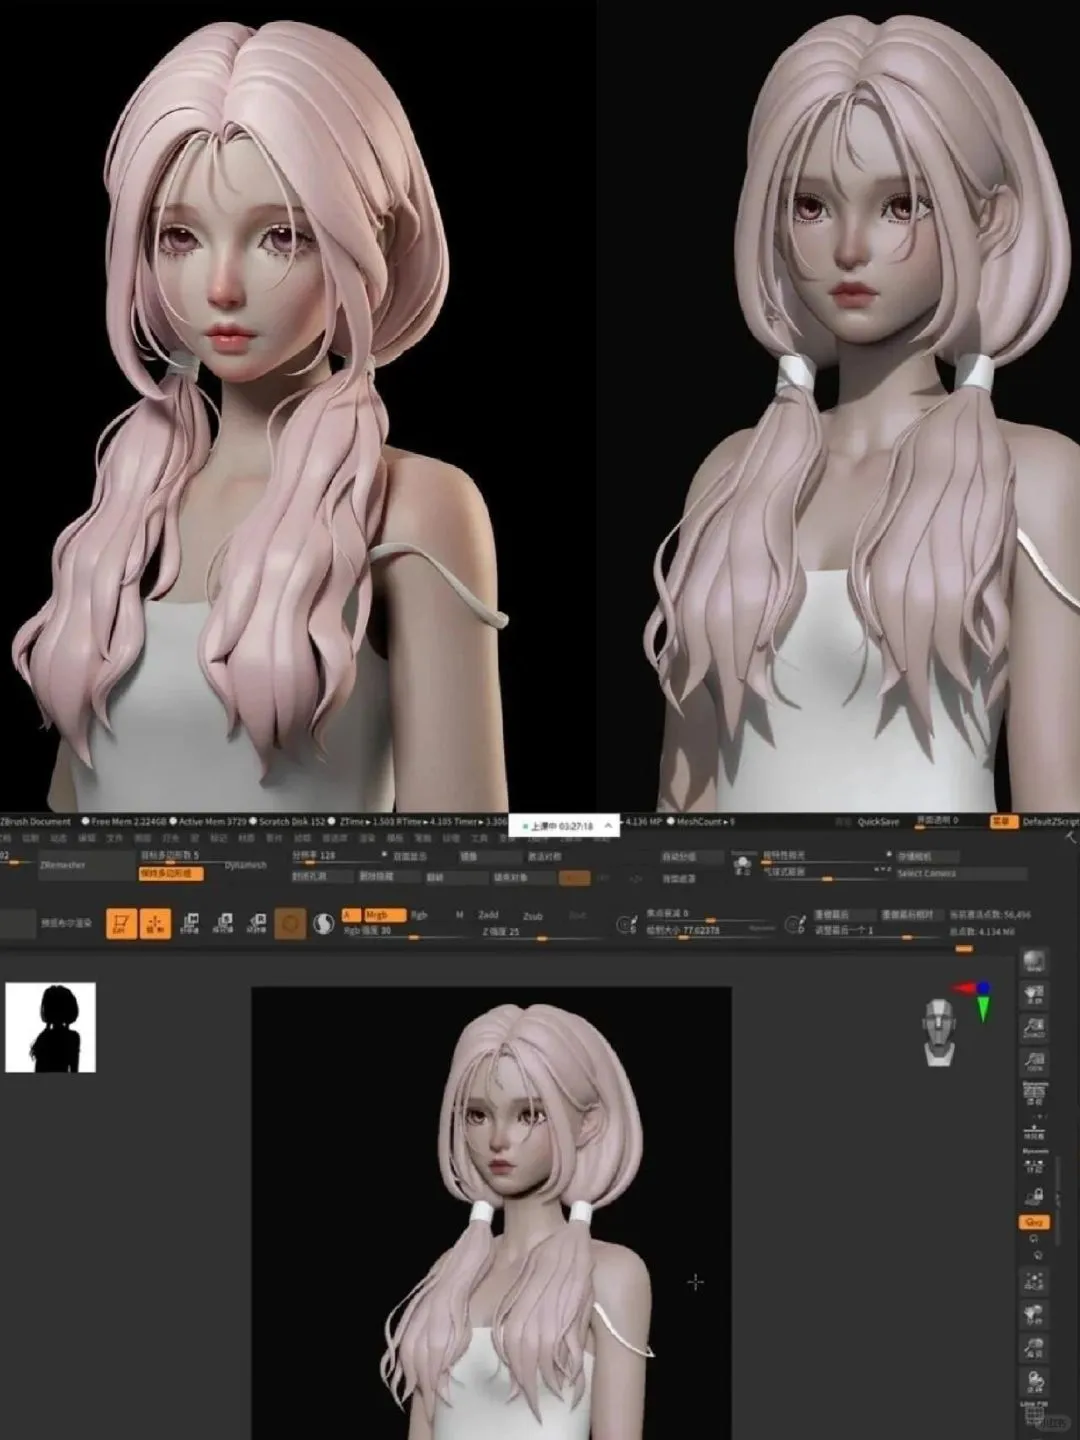Click the black-white sculptris swirl icon

pyautogui.click(x=323, y=923)
